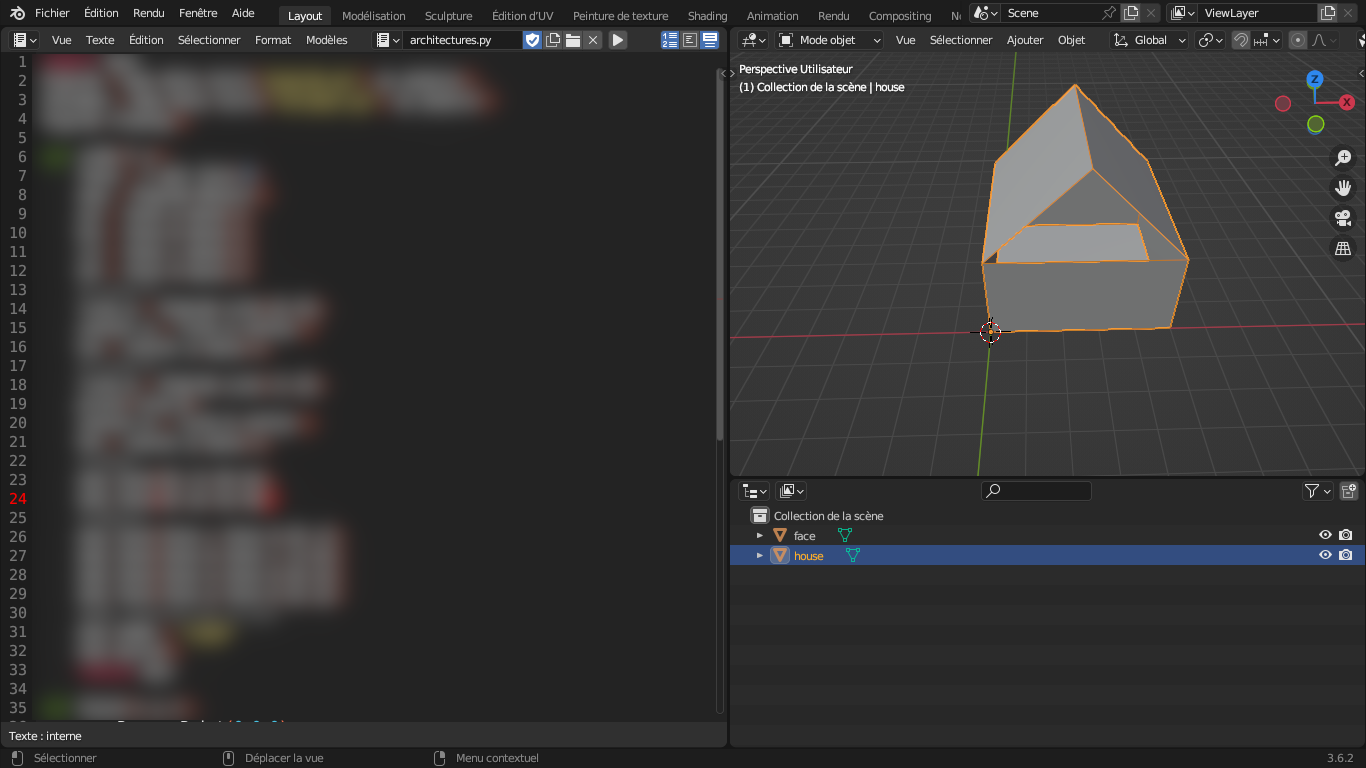
Task: Toggle camera view in the viewport
Action: pos(1343,218)
